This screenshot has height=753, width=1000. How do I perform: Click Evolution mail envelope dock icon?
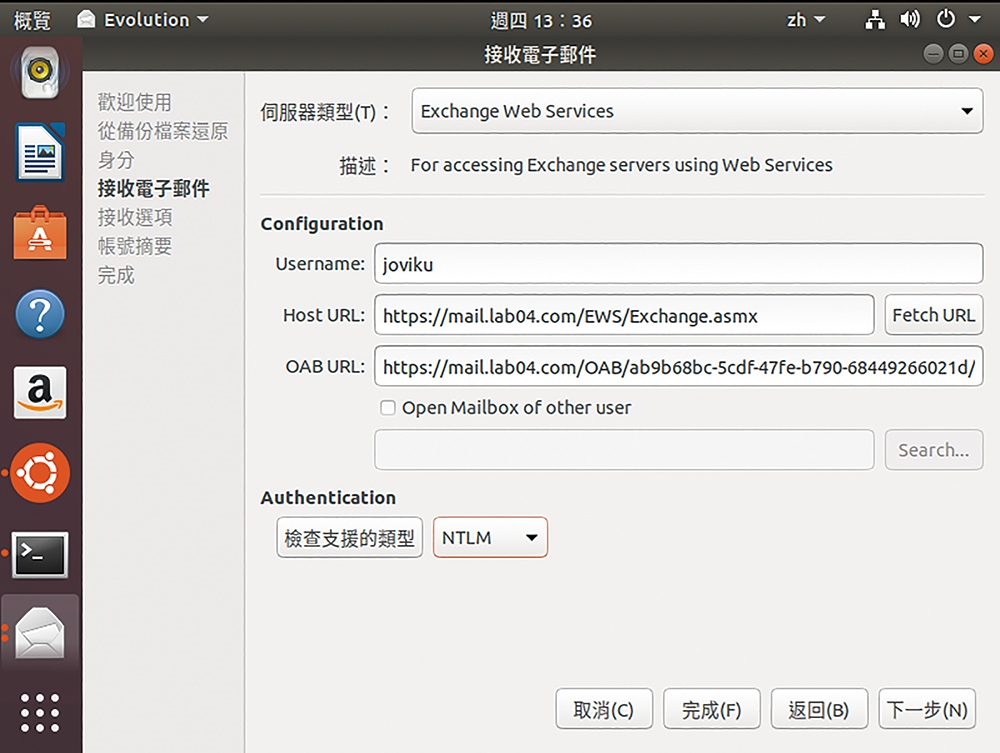tap(40, 633)
